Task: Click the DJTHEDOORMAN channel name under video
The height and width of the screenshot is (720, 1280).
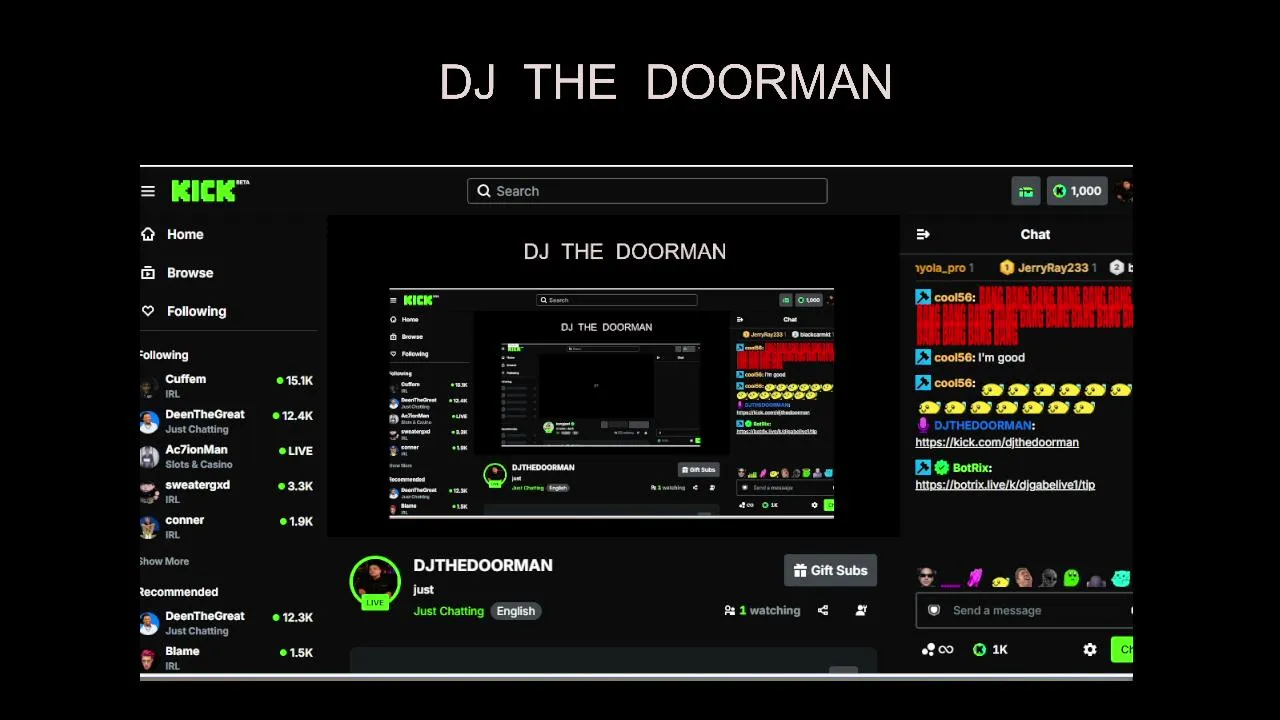Action: coord(483,565)
